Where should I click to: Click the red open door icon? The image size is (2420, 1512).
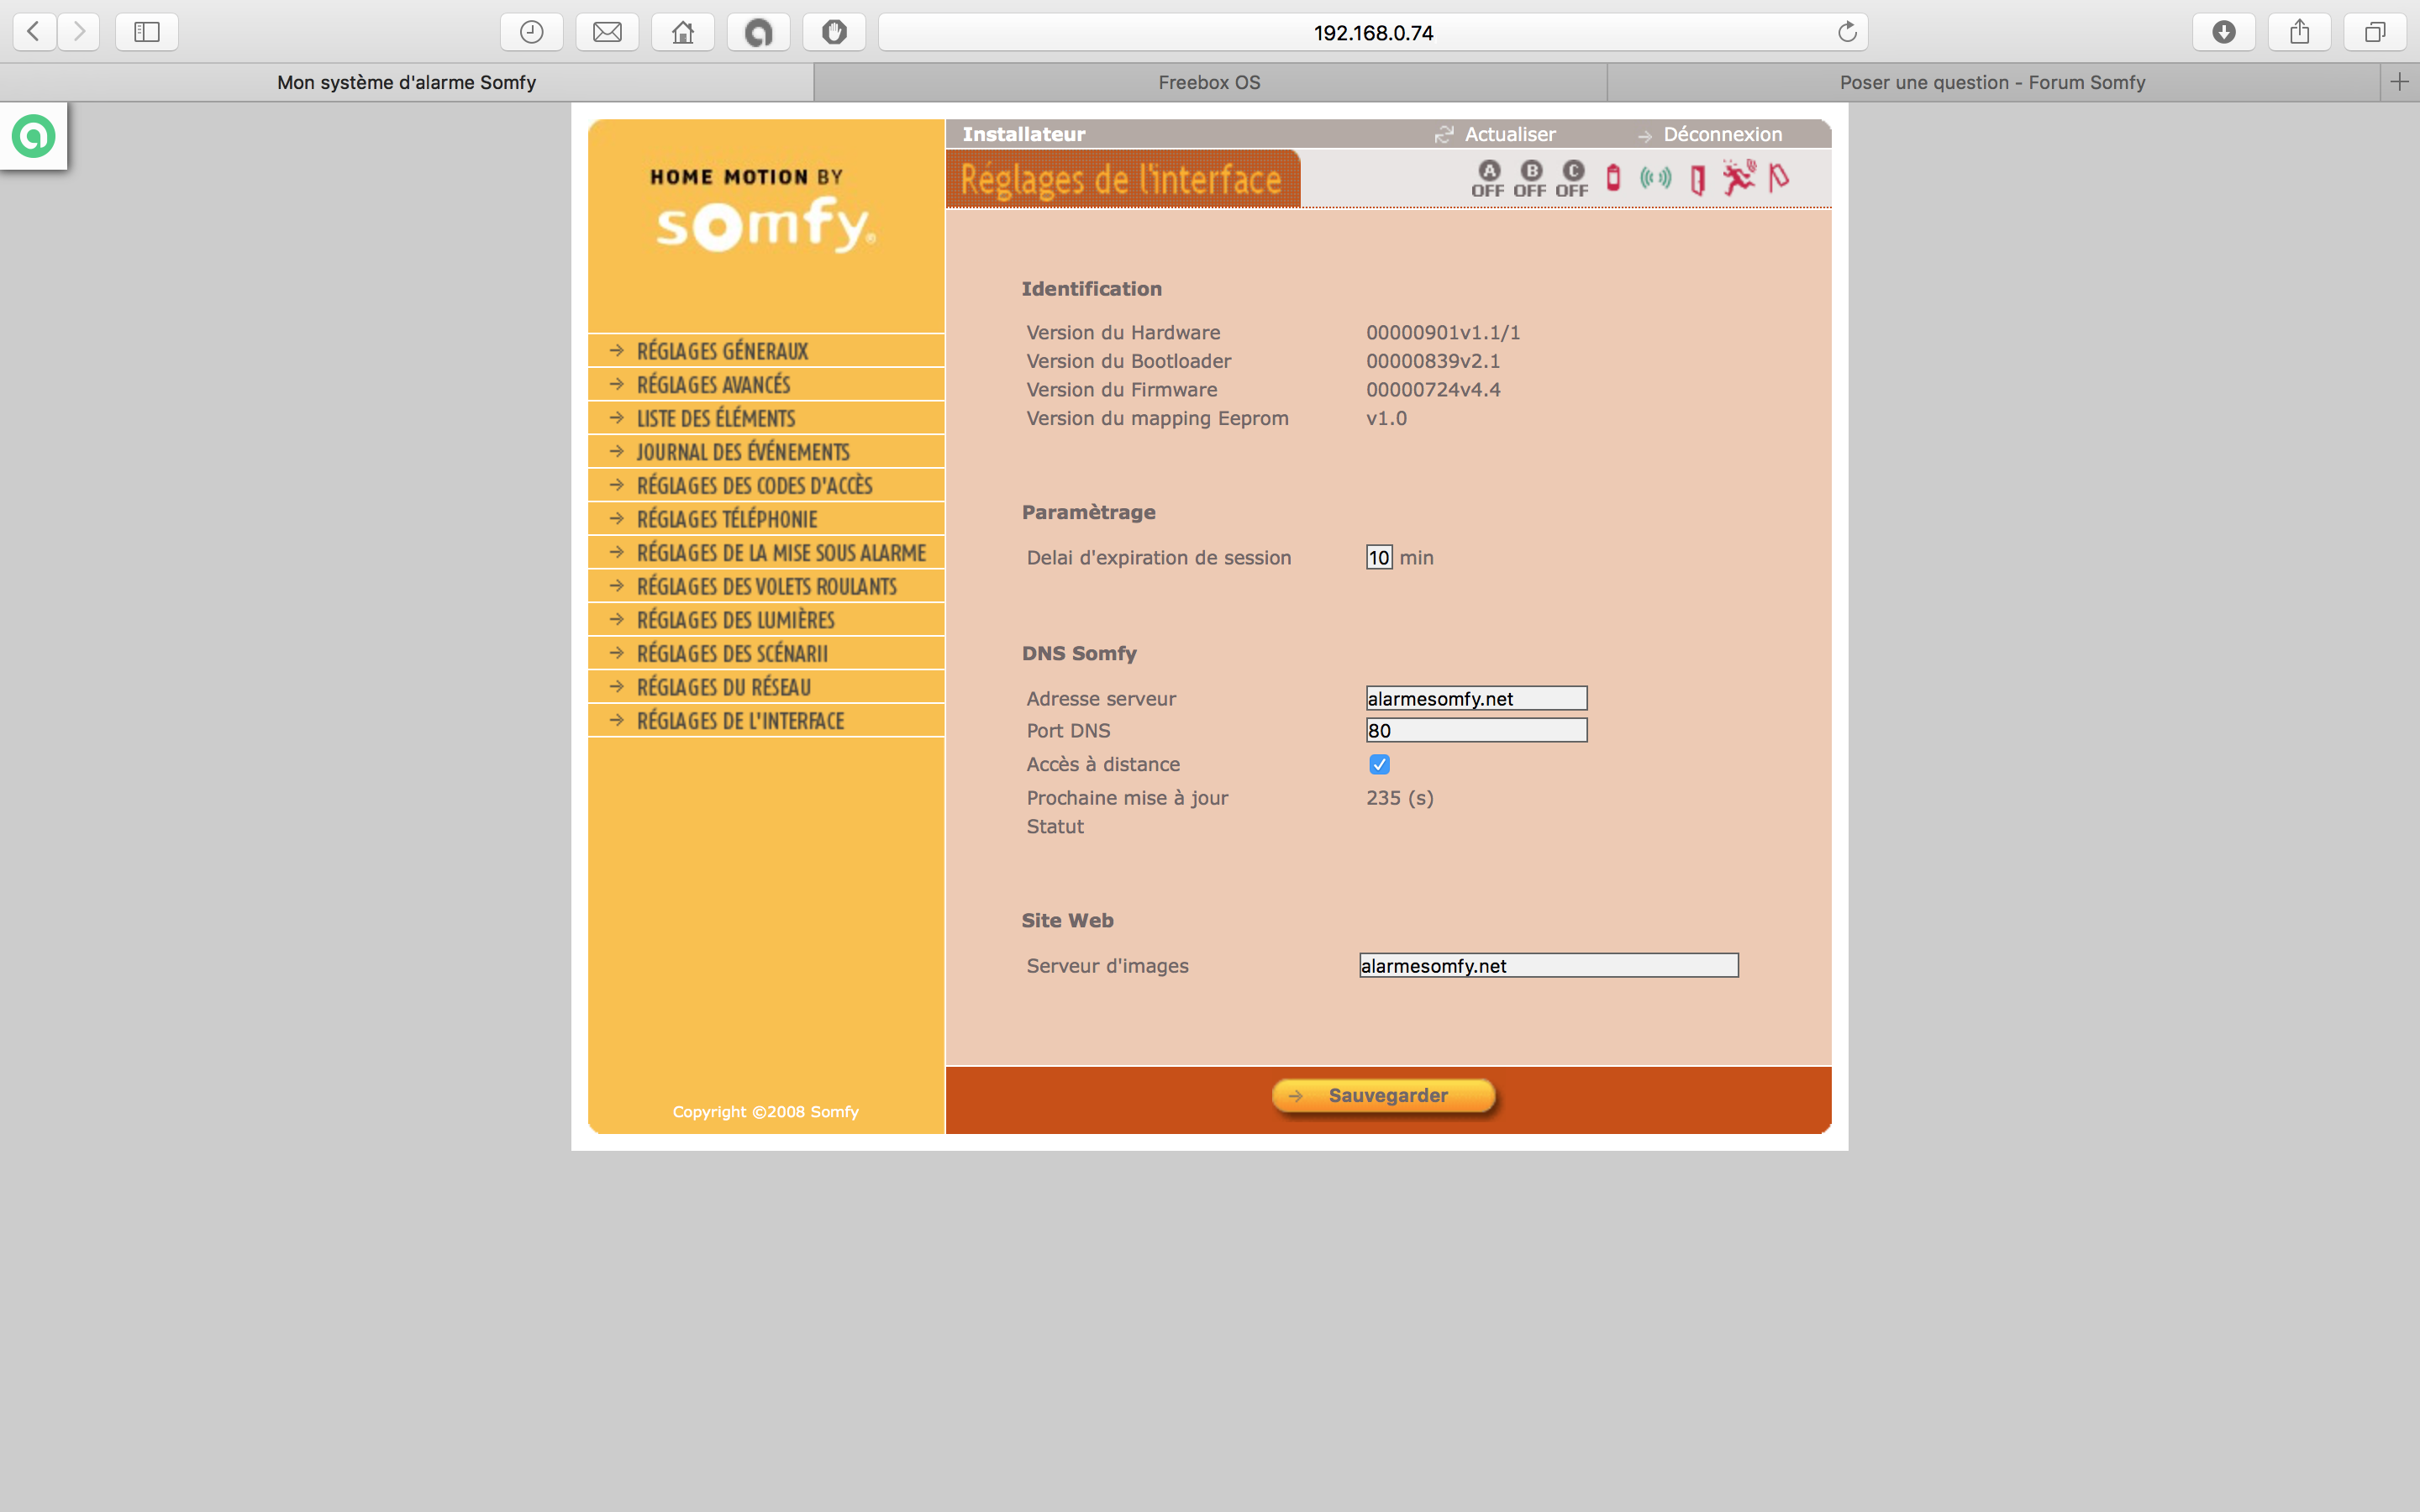pyautogui.click(x=1697, y=180)
